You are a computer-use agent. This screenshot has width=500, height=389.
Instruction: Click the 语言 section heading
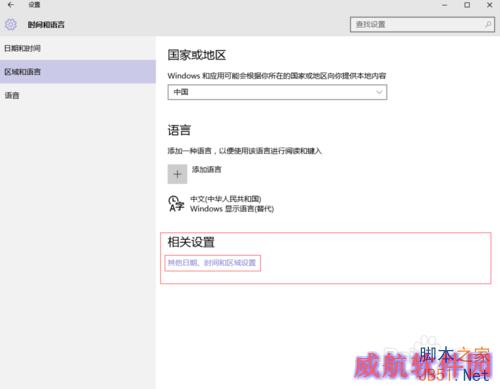coord(179,130)
